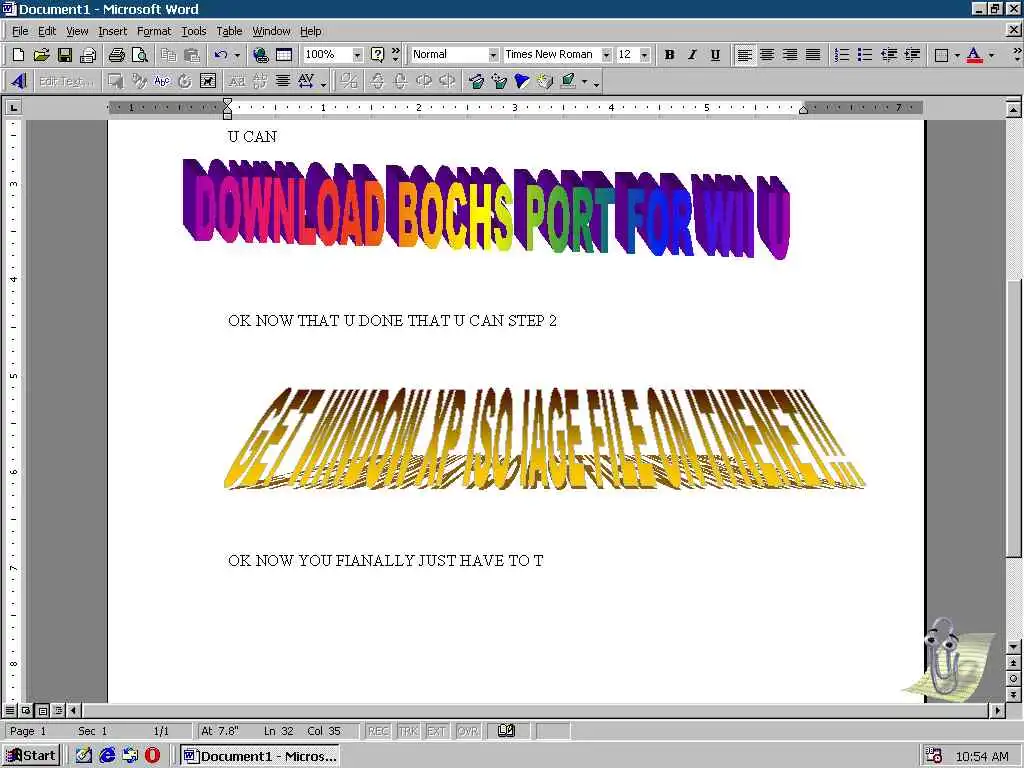Switch to Normal view button
This screenshot has width=1024, height=768.
click(x=10, y=710)
